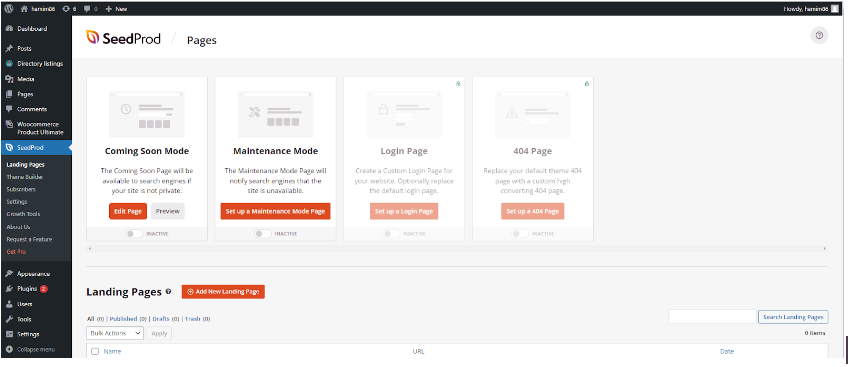
Task: Toggle 404 Page active switch
Action: tap(520, 234)
